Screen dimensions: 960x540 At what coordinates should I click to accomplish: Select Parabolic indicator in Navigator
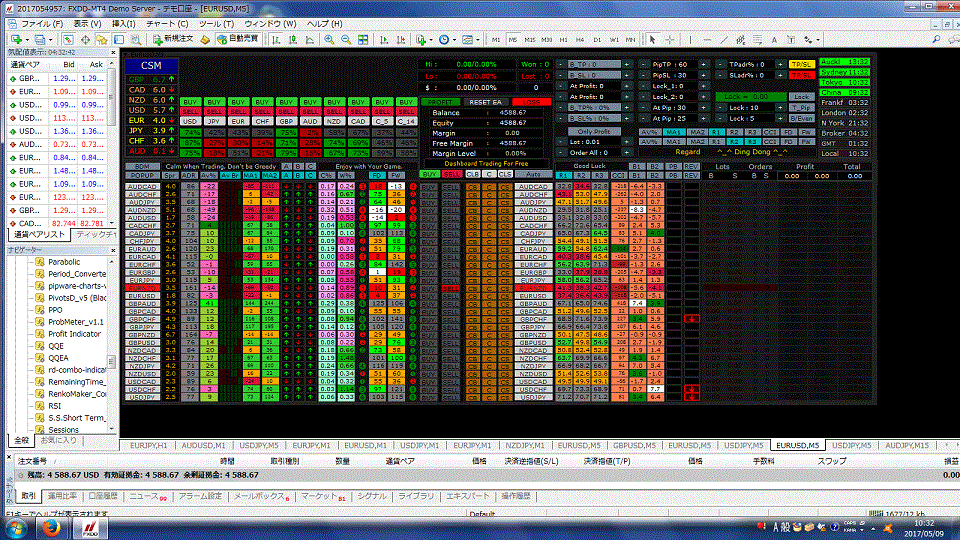click(x=64, y=261)
